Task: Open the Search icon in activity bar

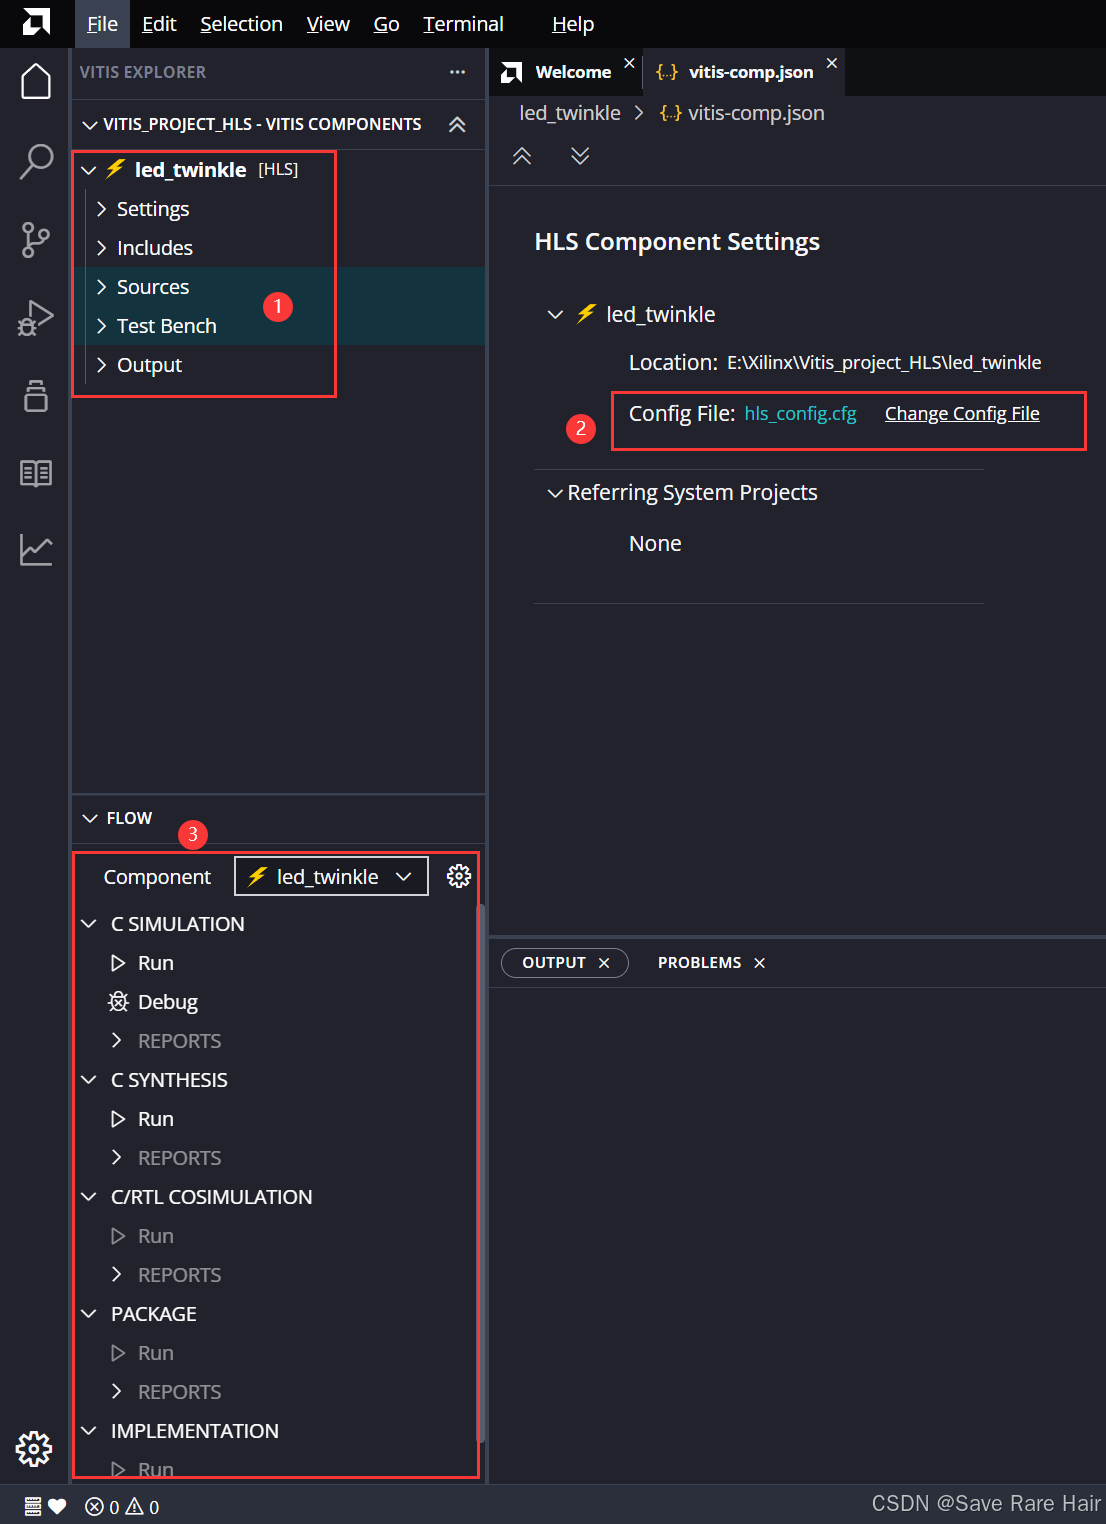Action: (36, 161)
